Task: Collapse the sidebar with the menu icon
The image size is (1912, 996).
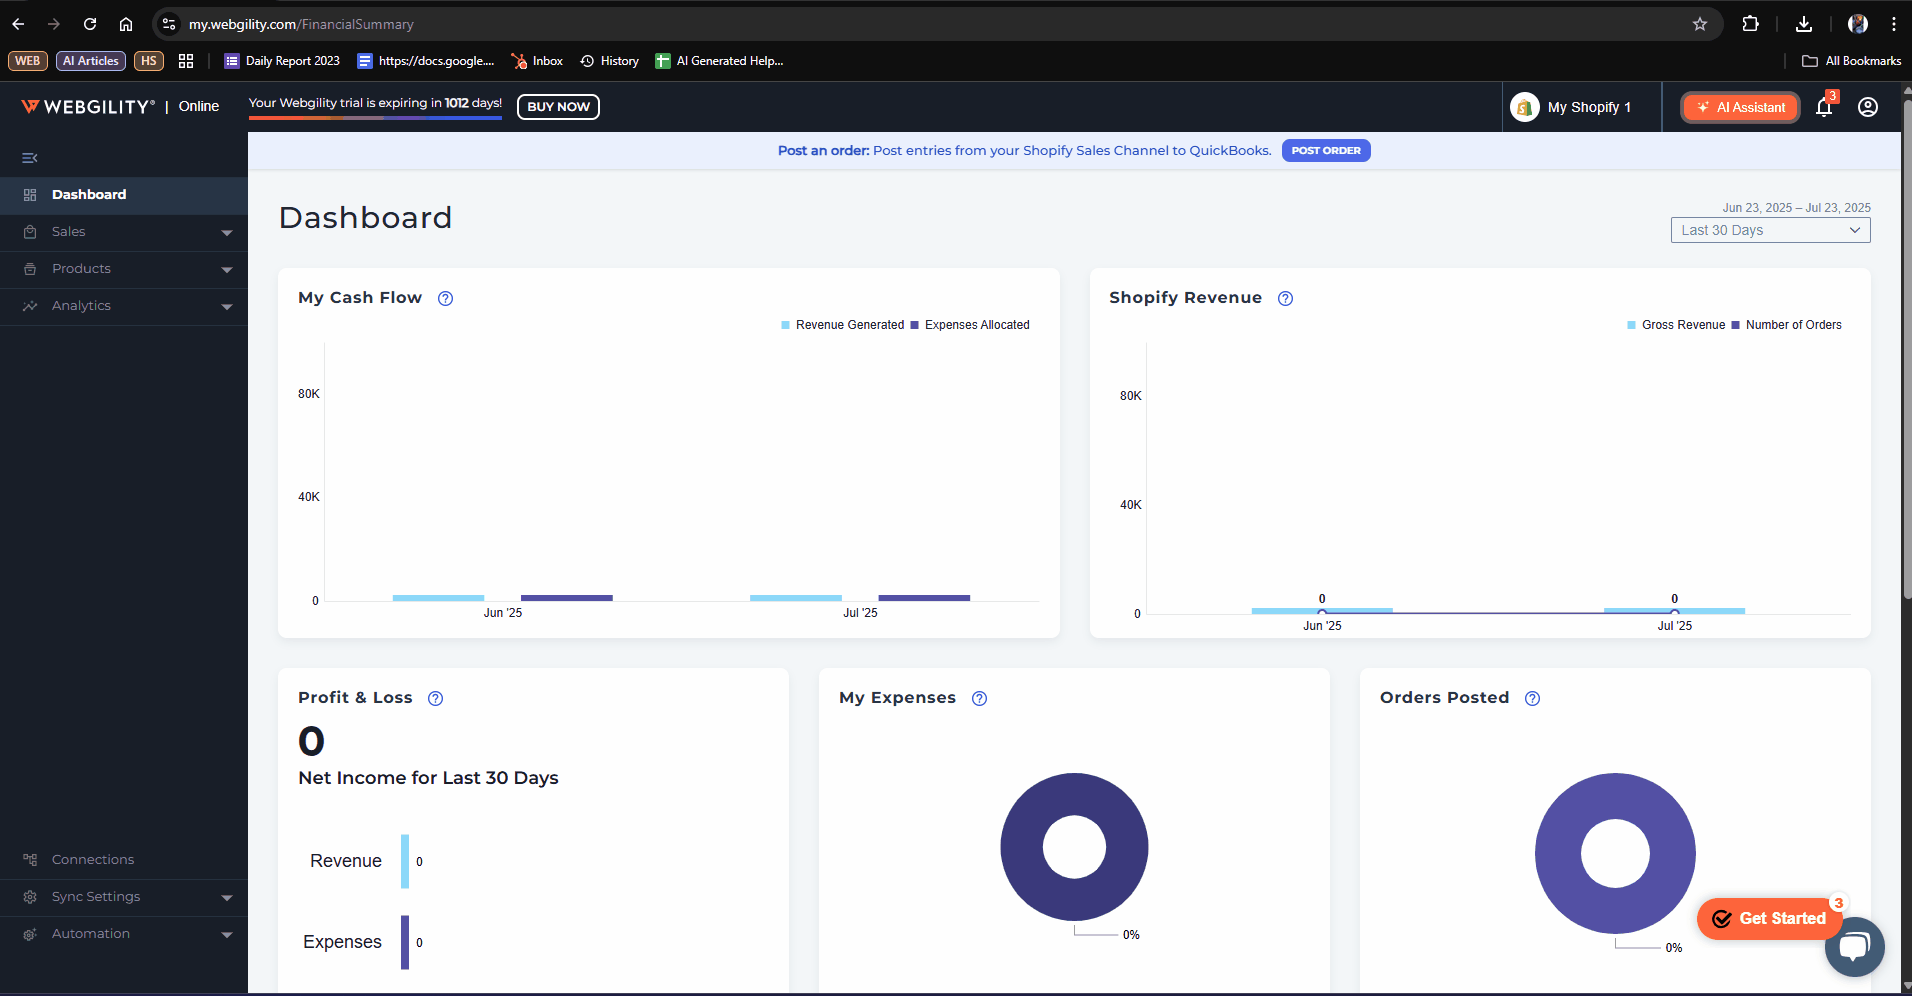Action: (x=30, y=158)
